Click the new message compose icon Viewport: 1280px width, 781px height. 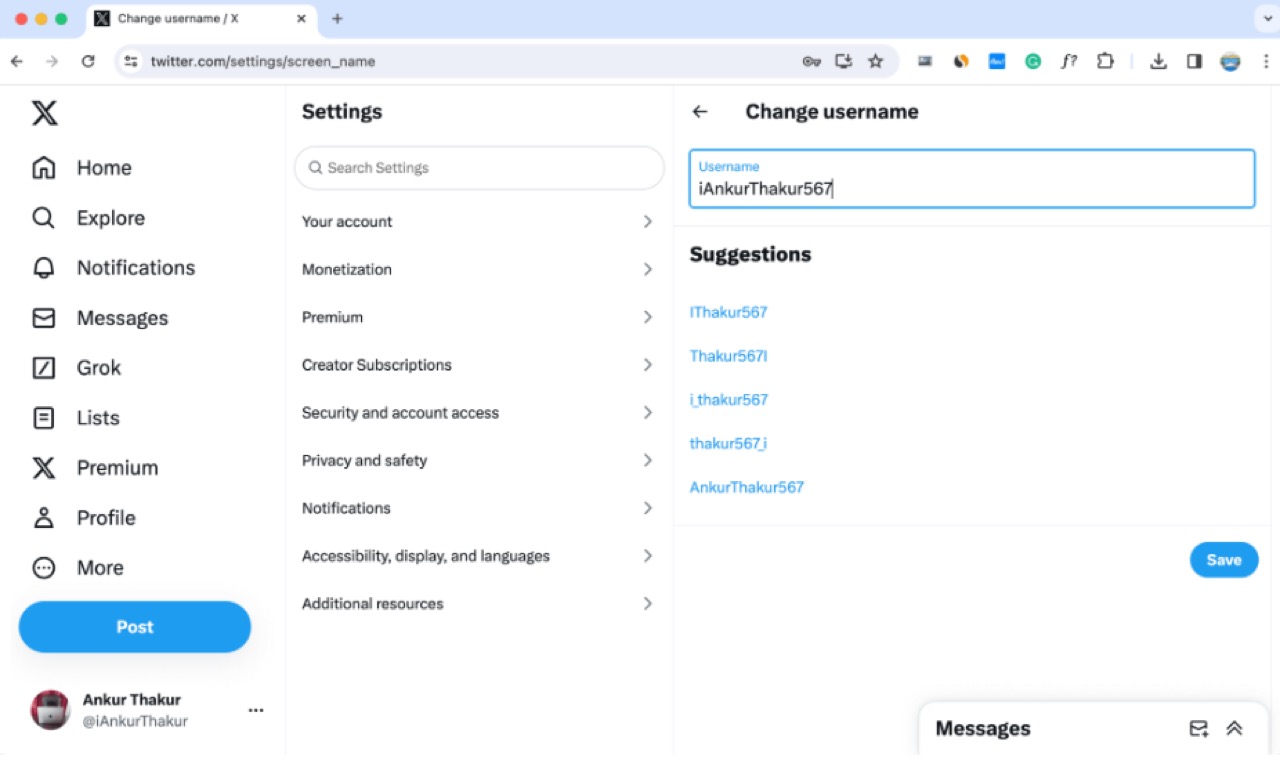click(x=1198, y=729)
